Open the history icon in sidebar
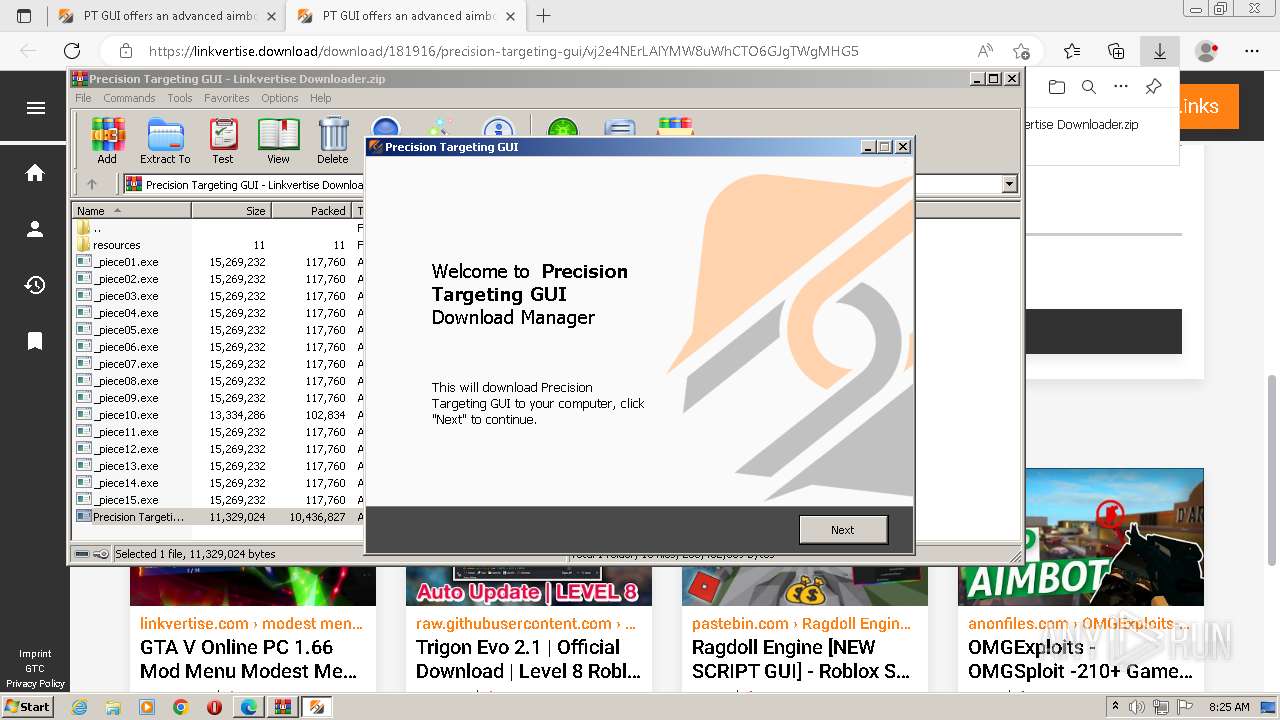 pyautogui.click(x=35, y=285)
